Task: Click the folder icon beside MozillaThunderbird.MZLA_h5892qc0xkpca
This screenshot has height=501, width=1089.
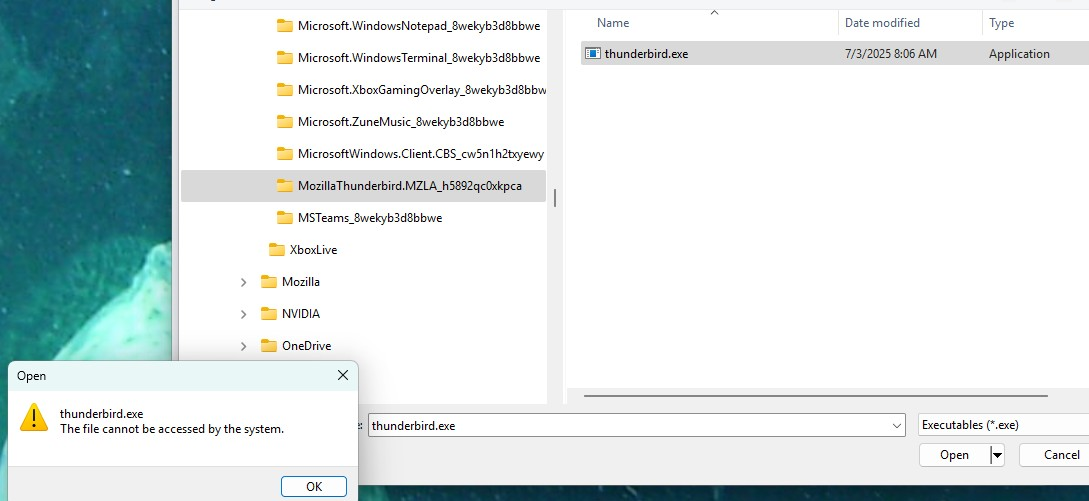Action: pos(285,186)
